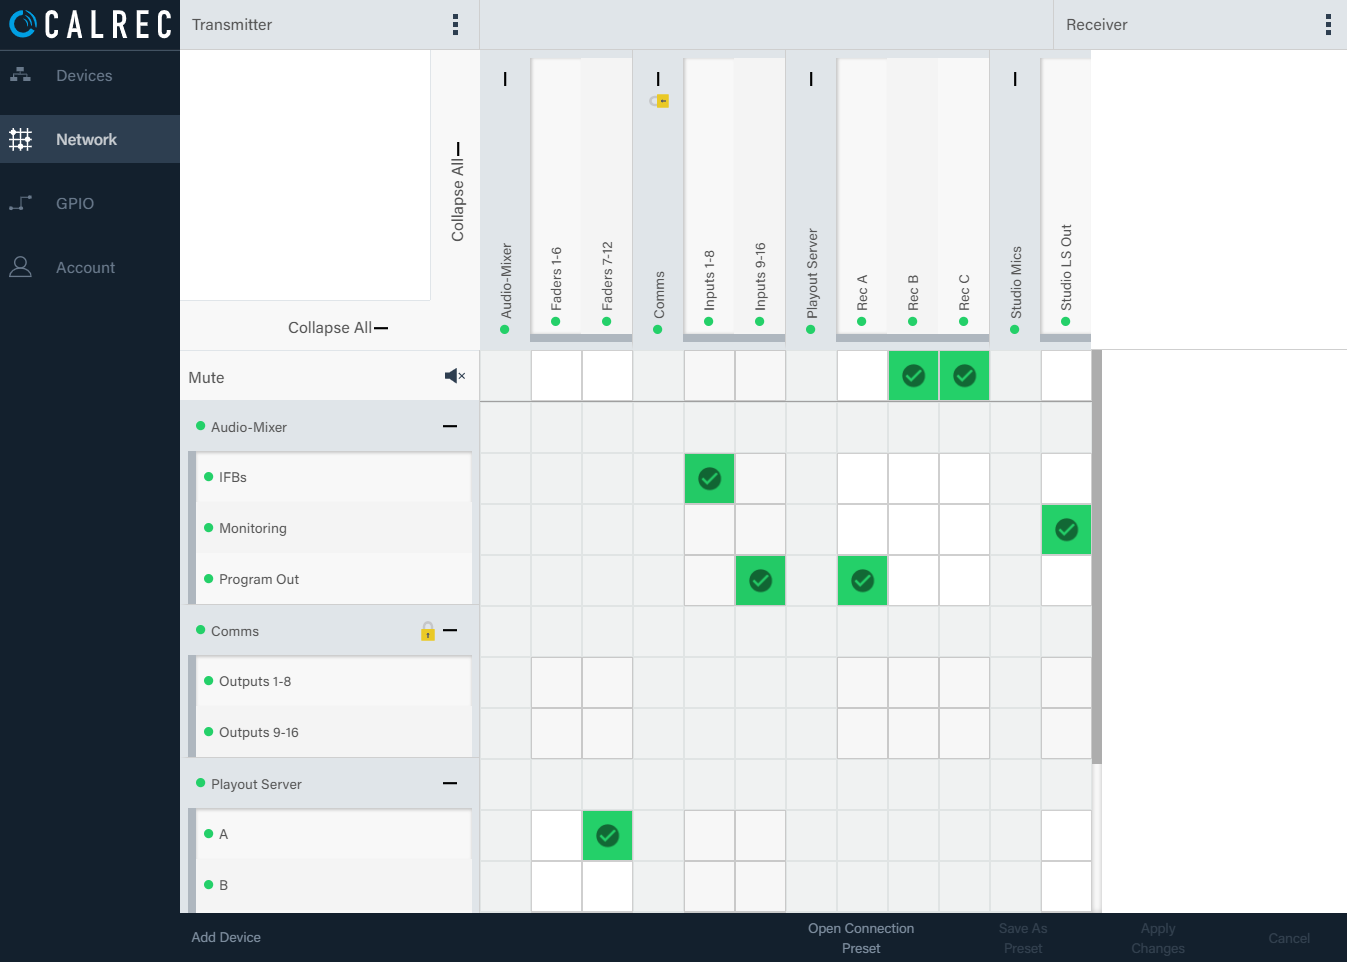This screenshot has height=962, width=1347.
Task: Click the vertical scrollbar of the grid
Action: [x=1096, y=557]
